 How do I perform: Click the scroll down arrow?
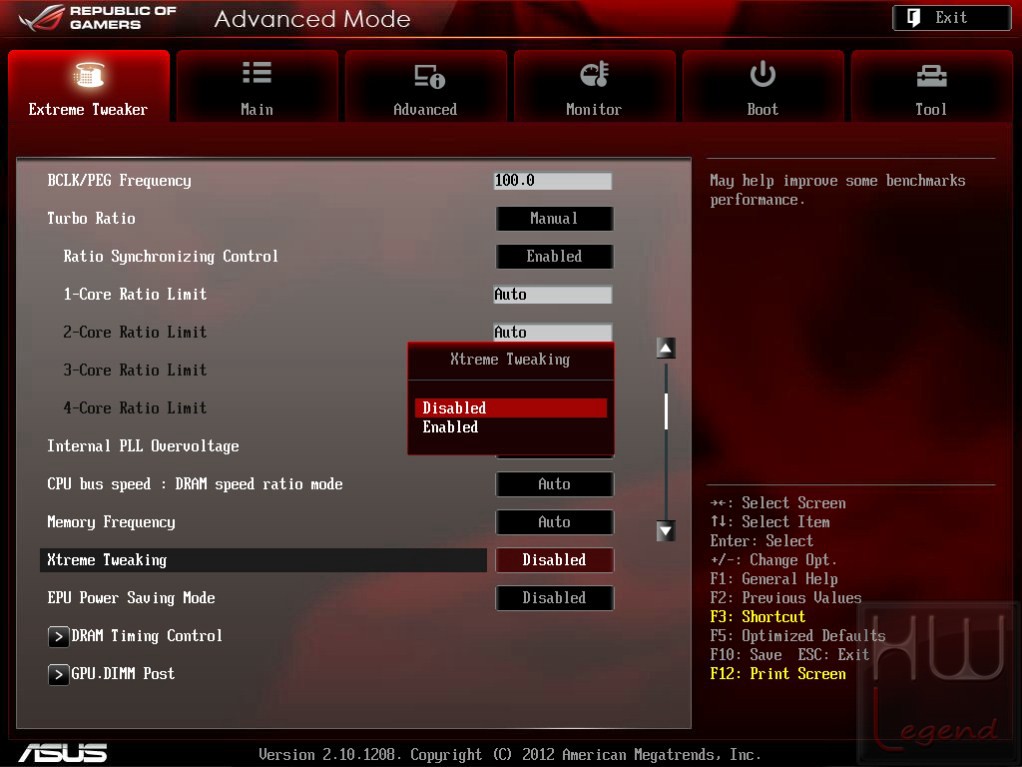coord(665,531)
